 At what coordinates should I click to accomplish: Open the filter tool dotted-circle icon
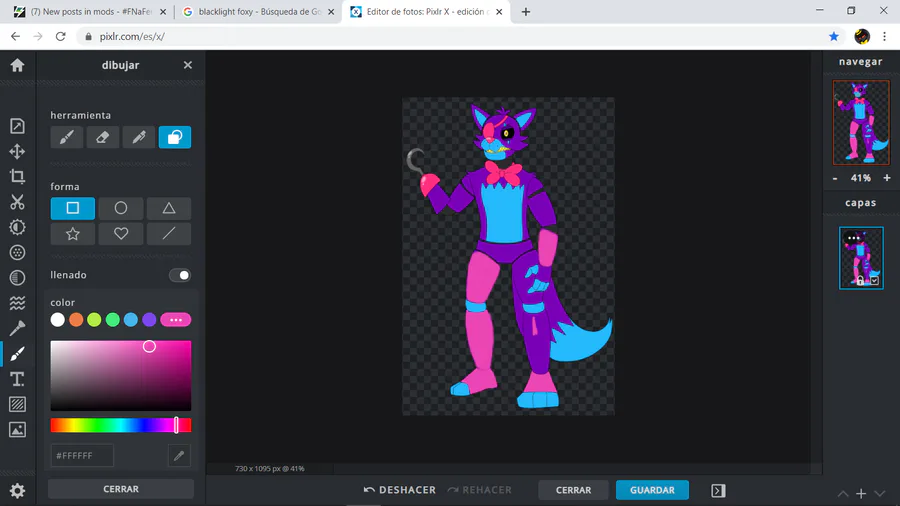pyautogui.click(x=17, y=252)
